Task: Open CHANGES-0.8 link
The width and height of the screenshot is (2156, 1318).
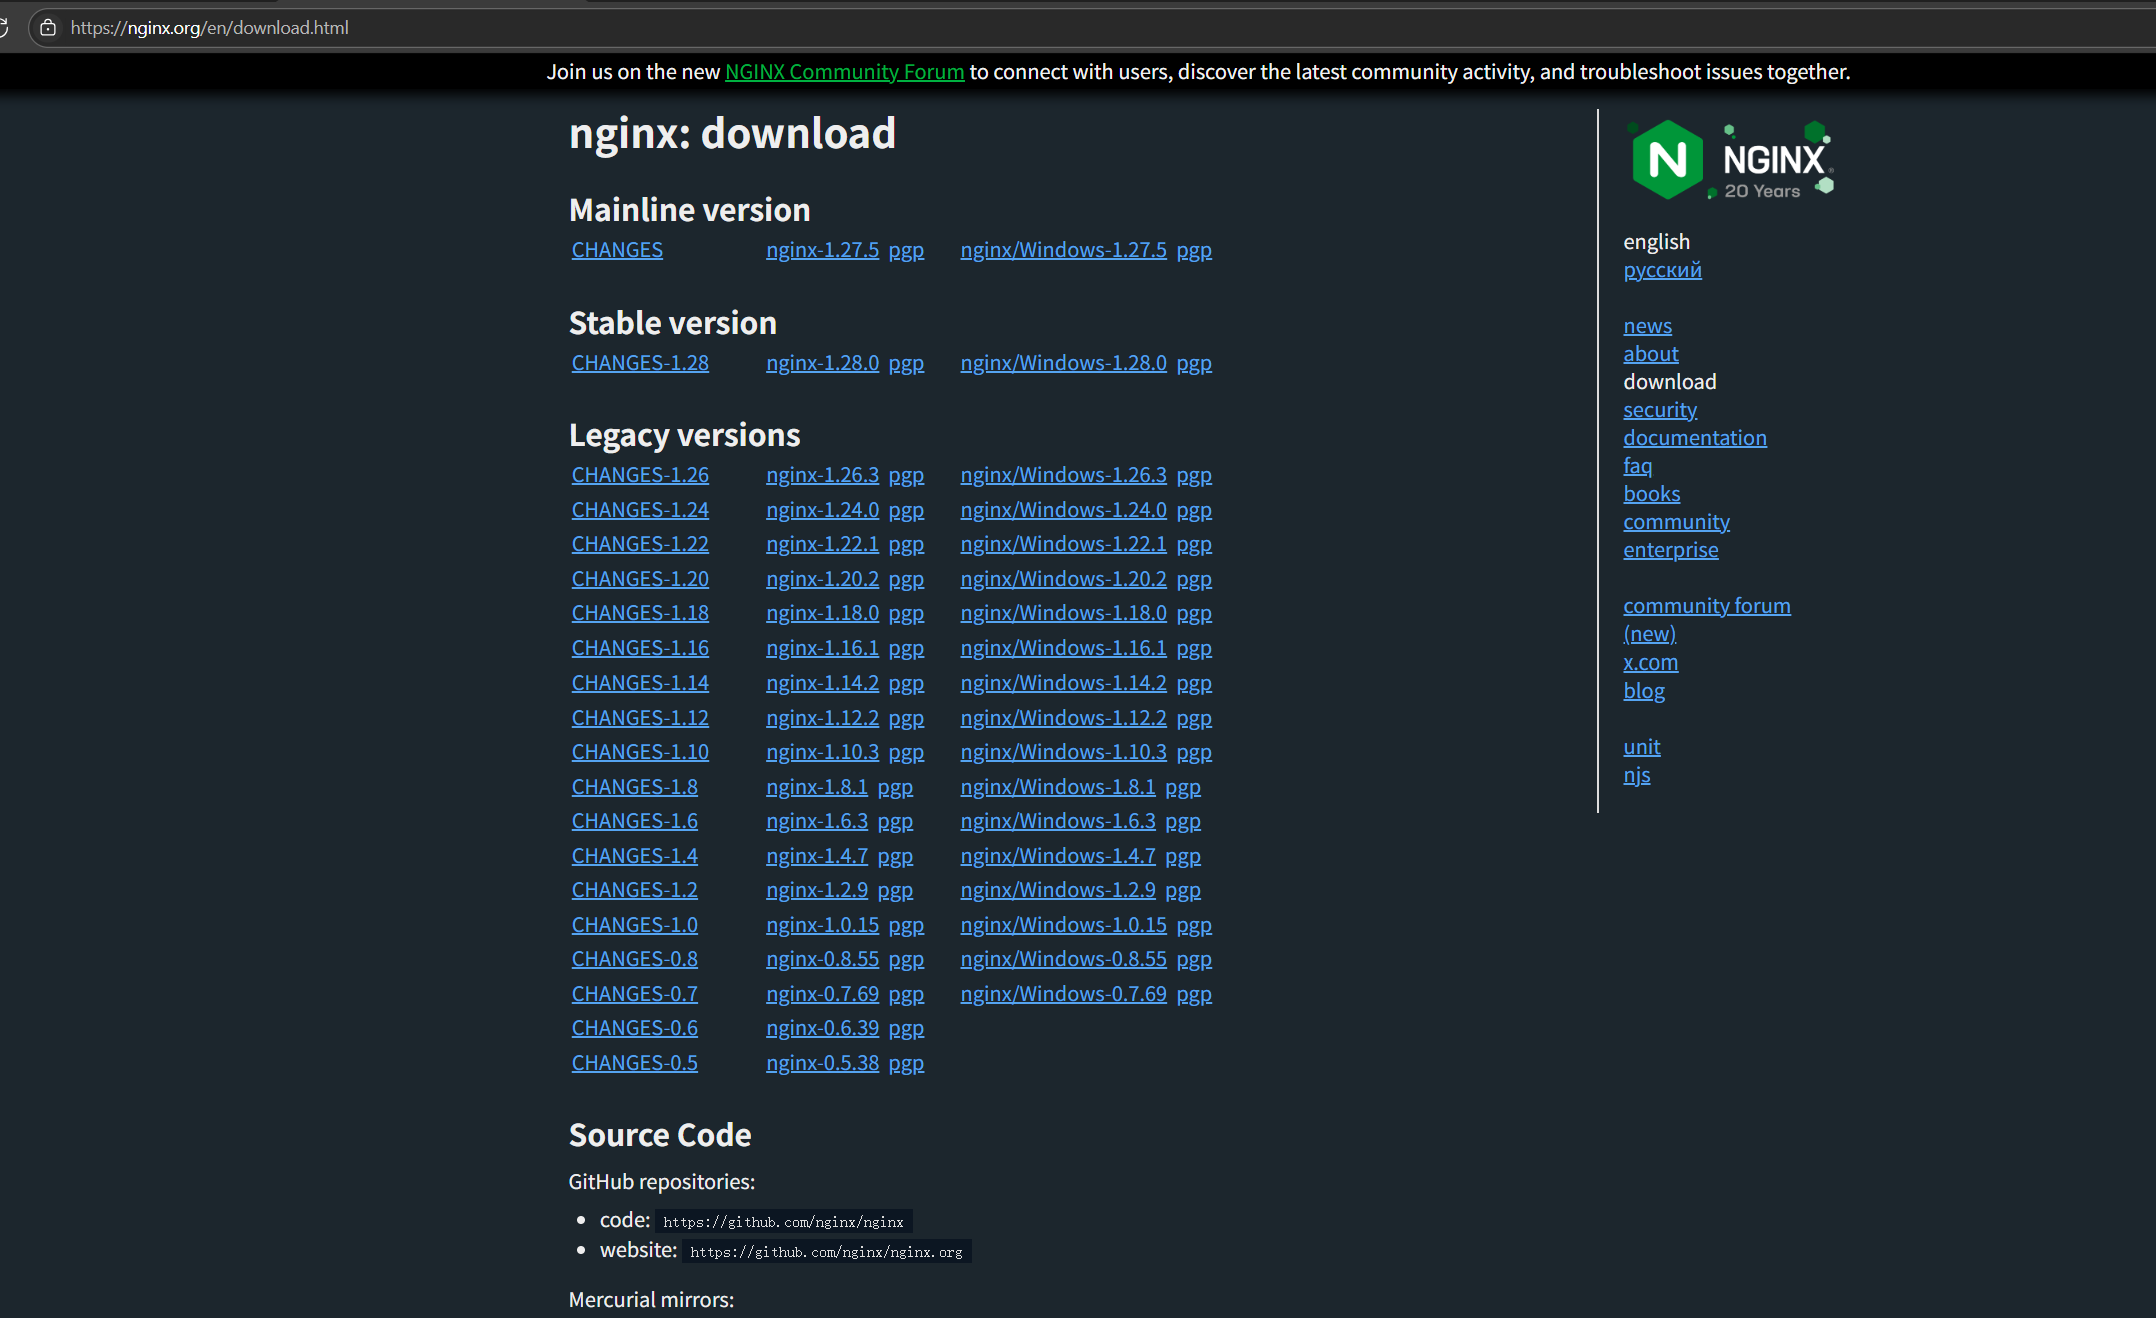Action: [634, 959]
